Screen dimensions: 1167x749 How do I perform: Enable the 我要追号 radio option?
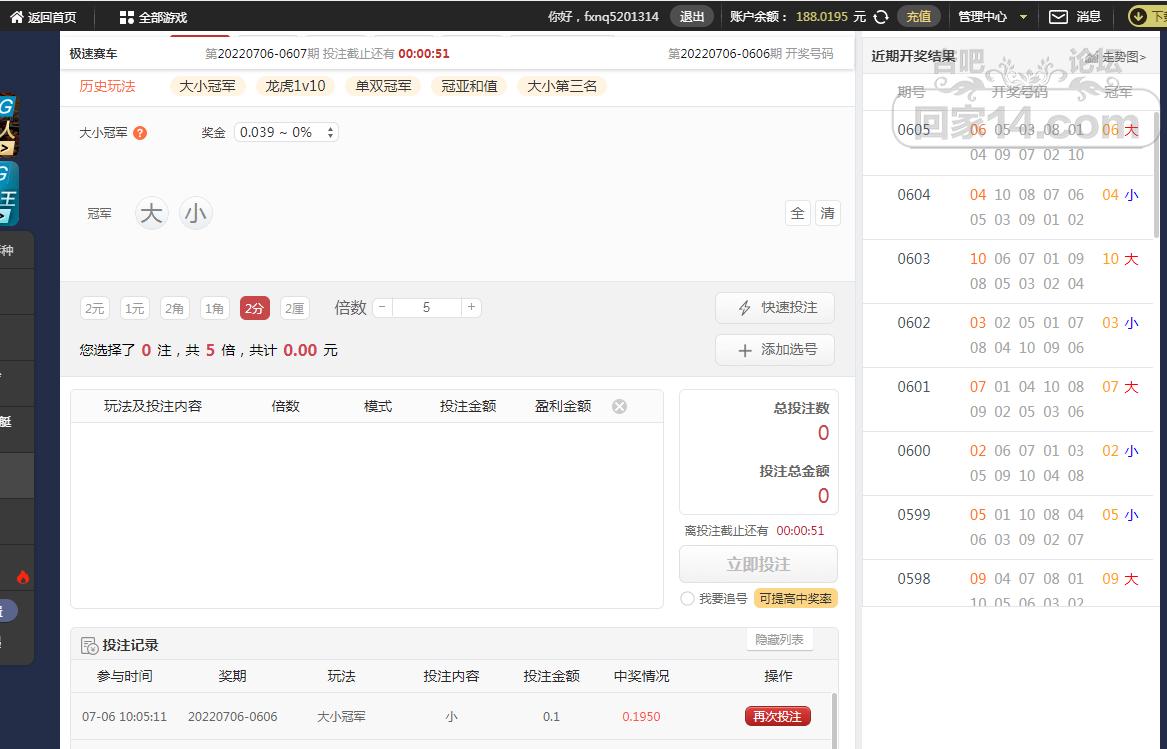tap(687, 598)
